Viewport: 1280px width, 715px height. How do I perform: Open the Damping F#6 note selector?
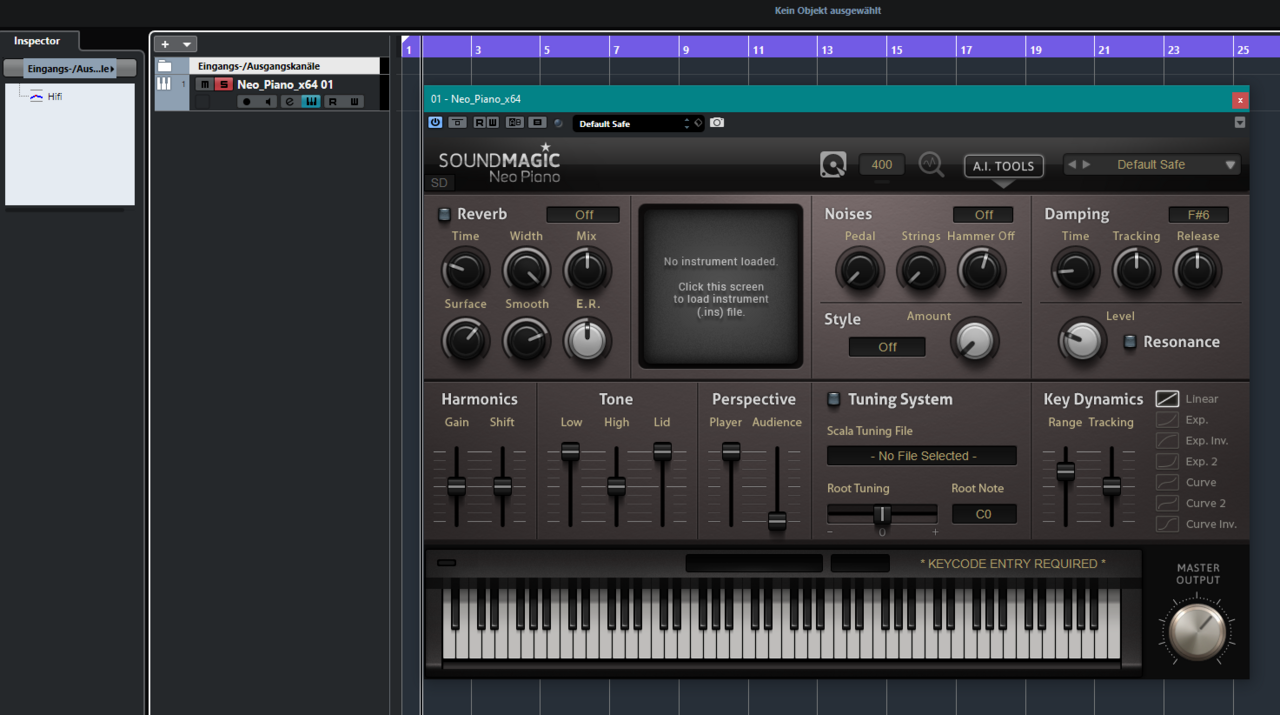coord(1198,215)
